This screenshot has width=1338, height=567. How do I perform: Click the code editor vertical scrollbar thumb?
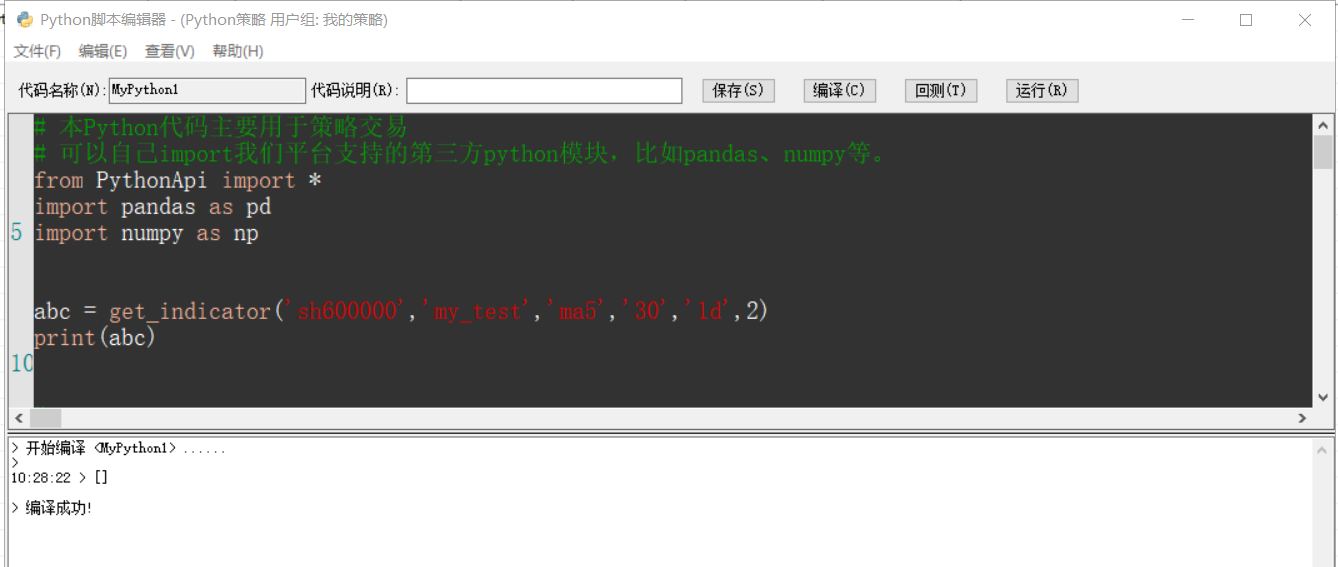[1323, 152]
